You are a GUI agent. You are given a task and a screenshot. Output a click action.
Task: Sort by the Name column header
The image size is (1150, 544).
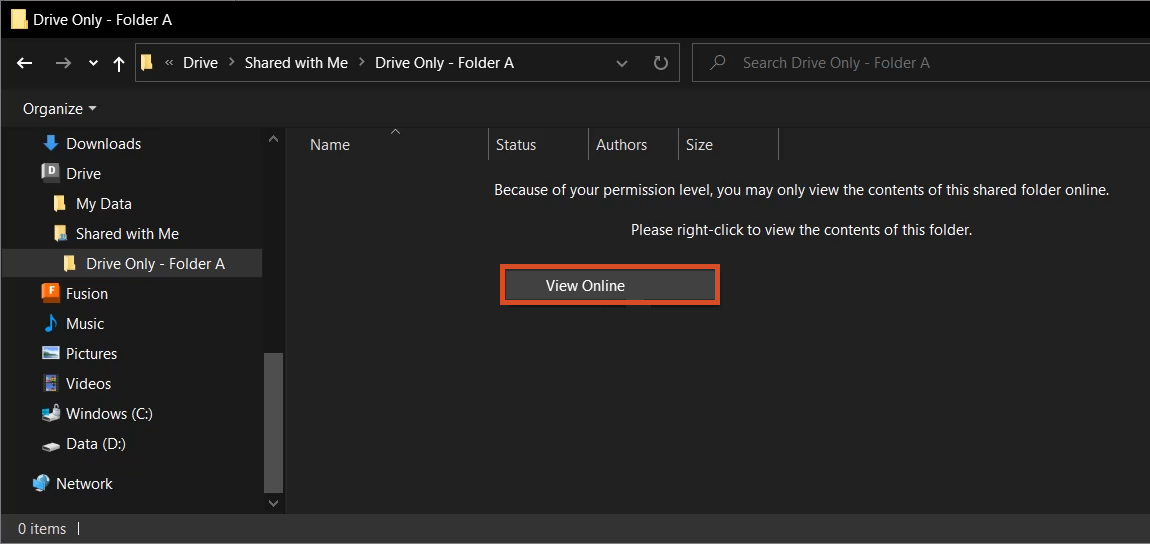pyautogui.click(x=330, y=145)
